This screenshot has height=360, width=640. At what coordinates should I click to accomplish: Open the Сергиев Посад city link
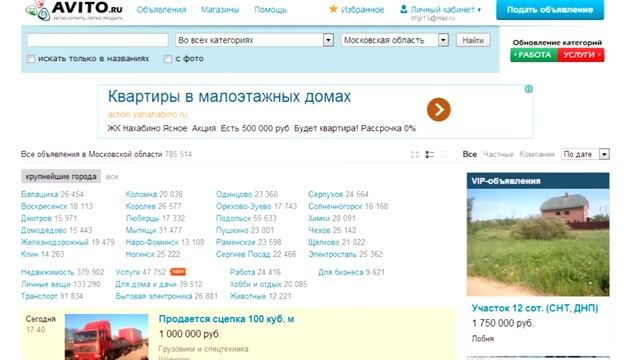243,254
